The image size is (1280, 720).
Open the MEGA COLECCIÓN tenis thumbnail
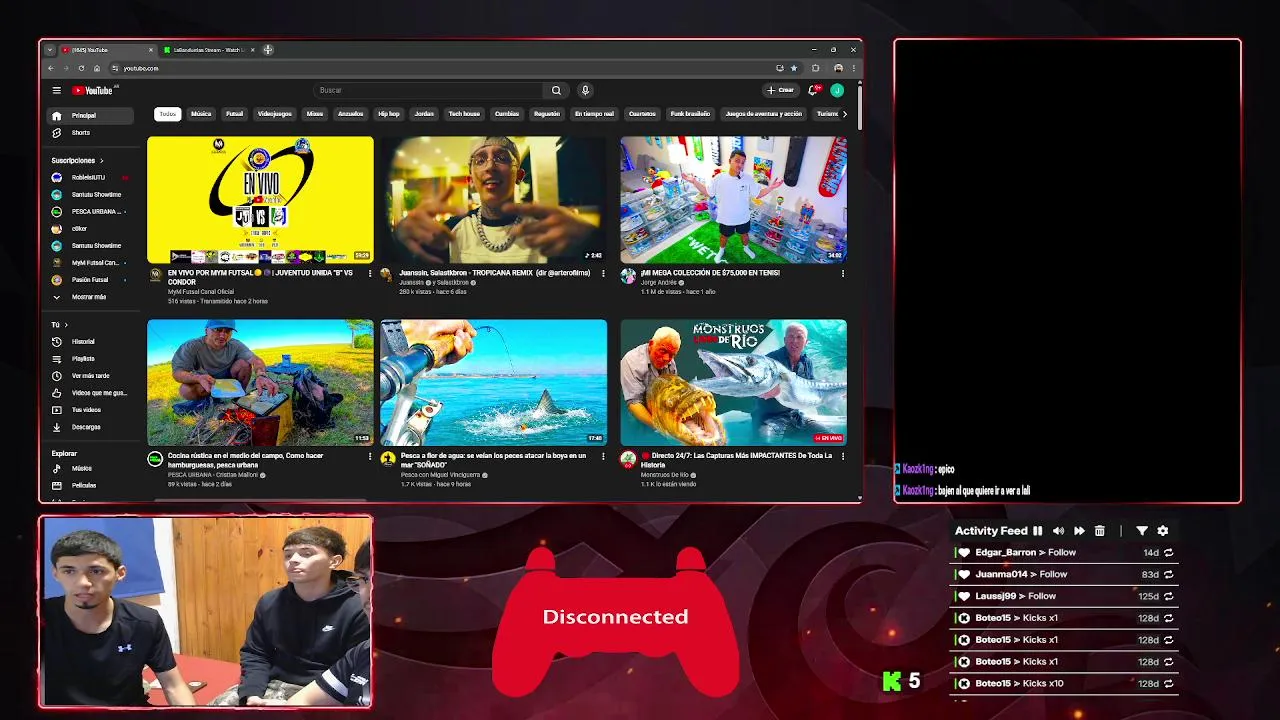[x=733, y=200]
